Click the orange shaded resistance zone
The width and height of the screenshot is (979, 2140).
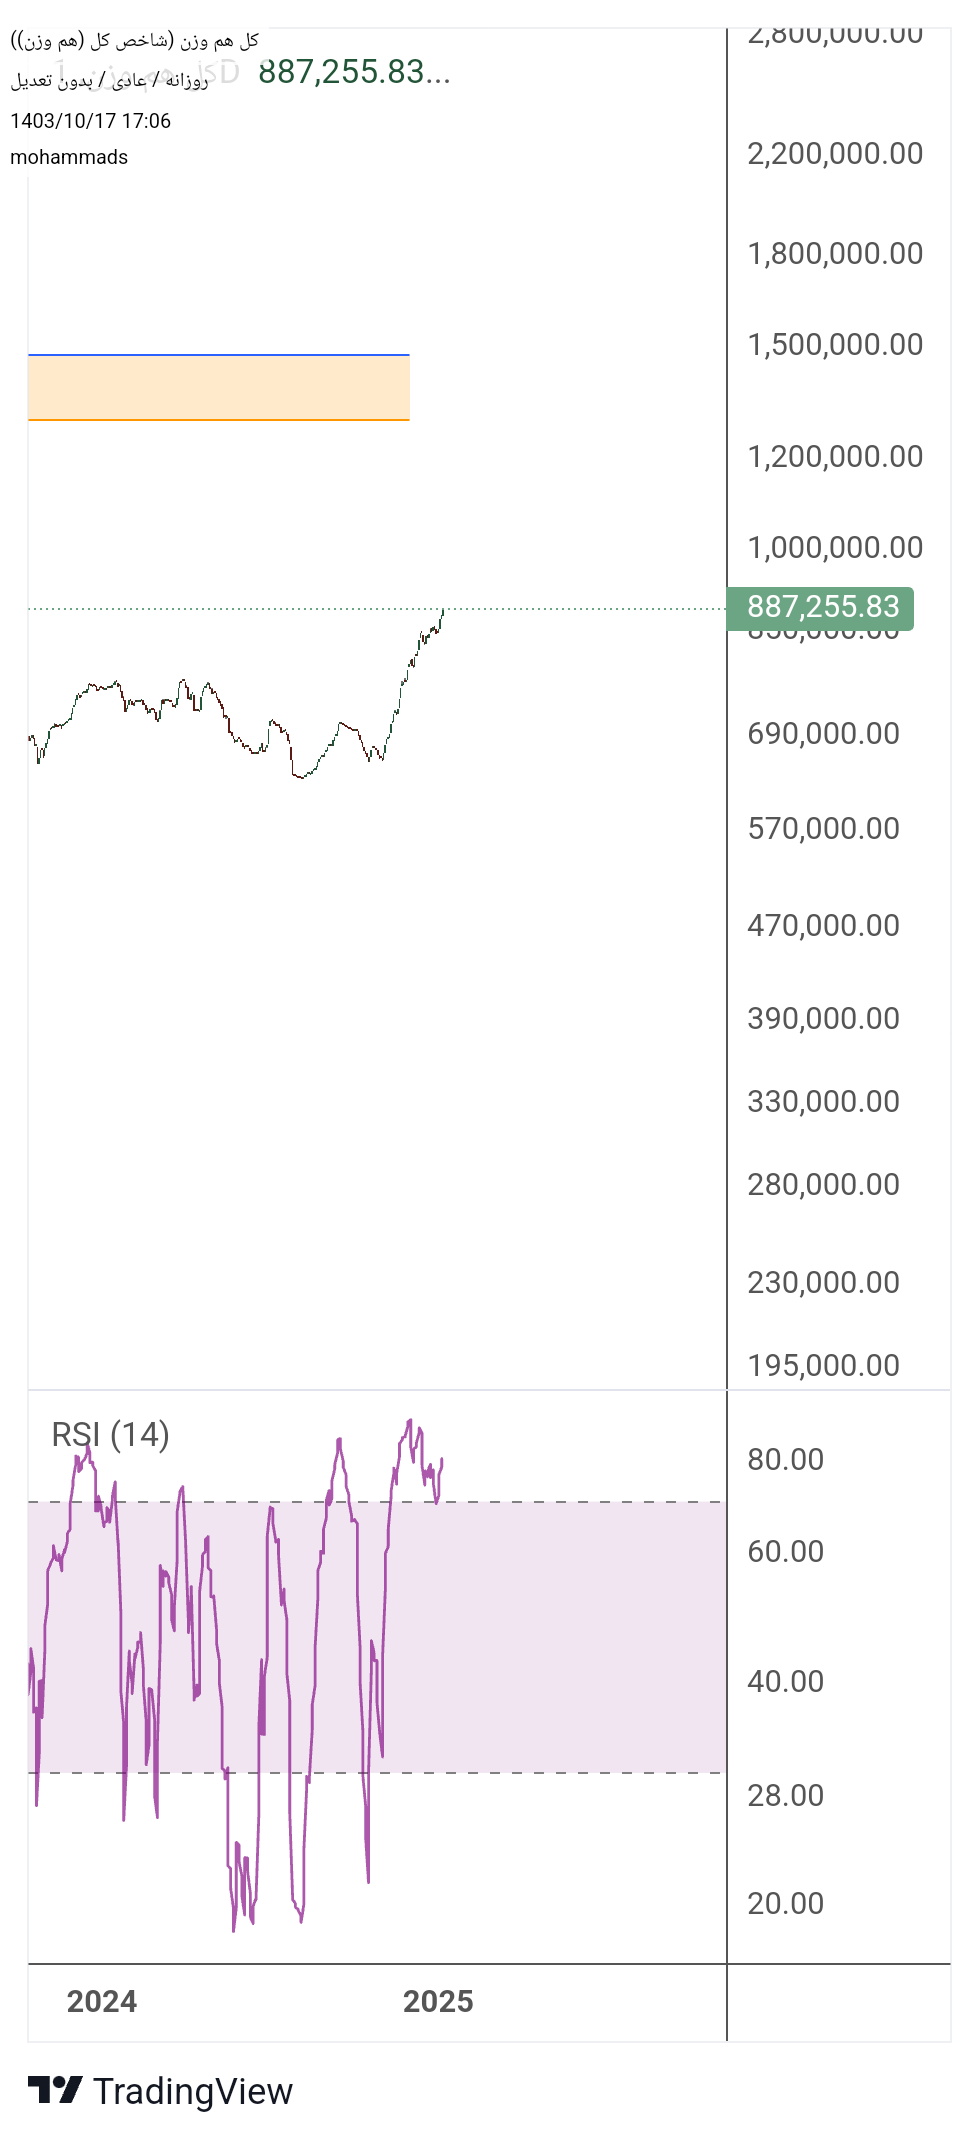[218, 388]
